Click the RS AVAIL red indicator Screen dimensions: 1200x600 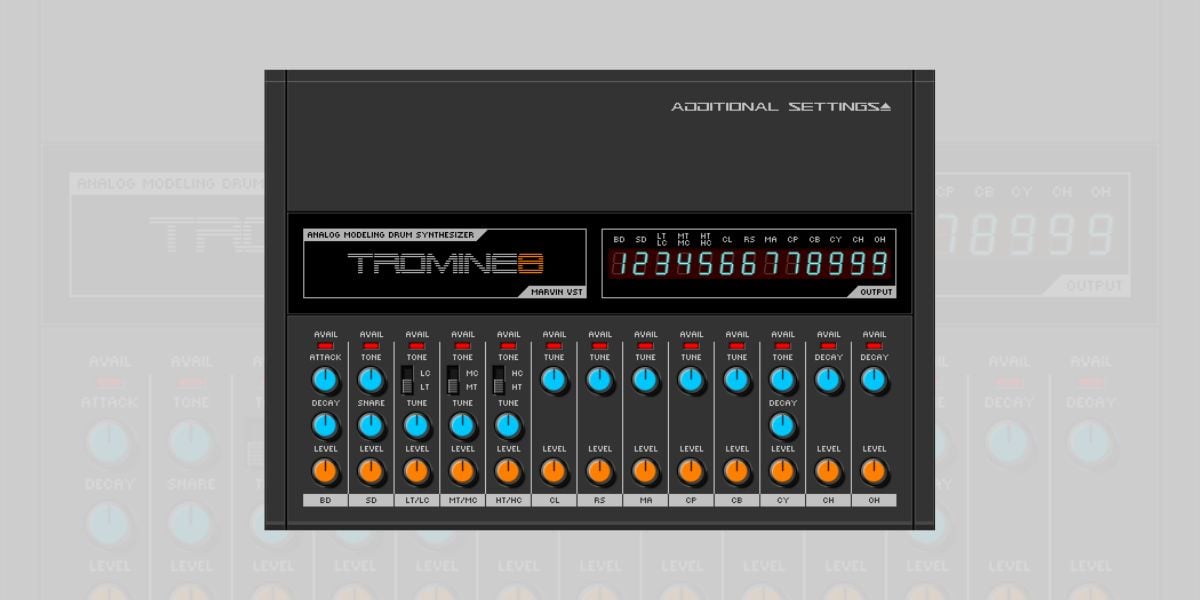(x=600, y=345)
